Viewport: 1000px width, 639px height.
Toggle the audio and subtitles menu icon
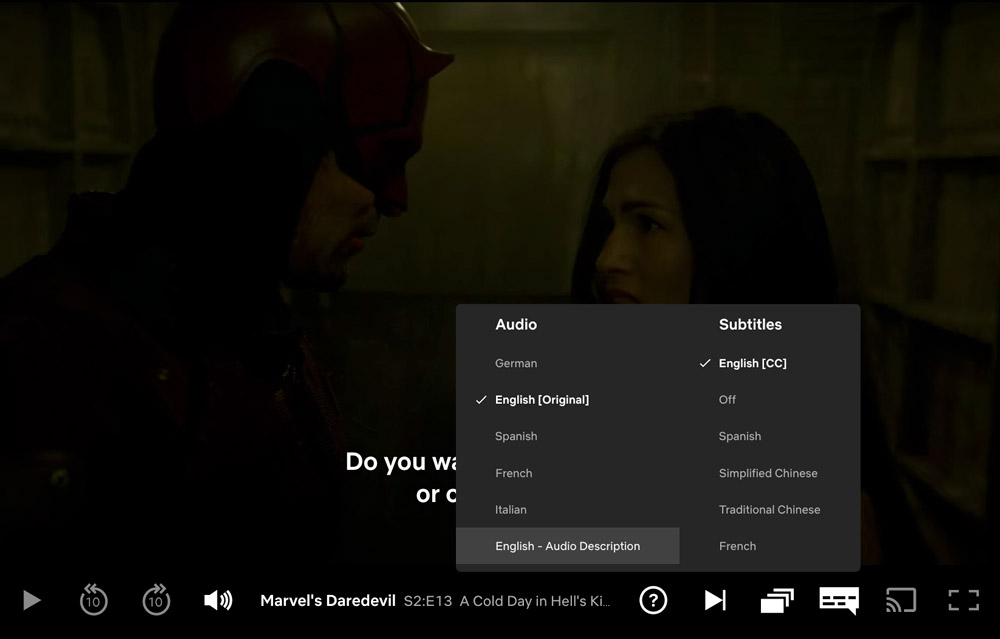click(x=839, y=601)
